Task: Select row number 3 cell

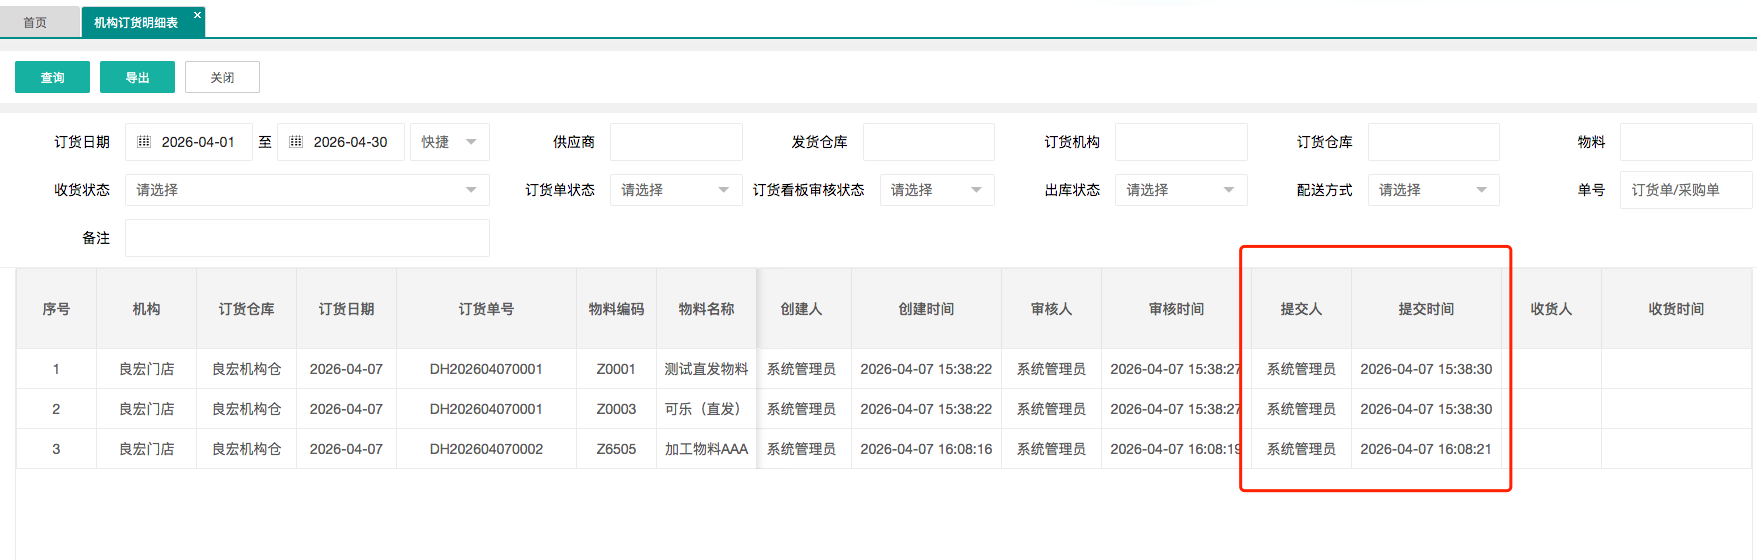Action: [x=56, y=449]
